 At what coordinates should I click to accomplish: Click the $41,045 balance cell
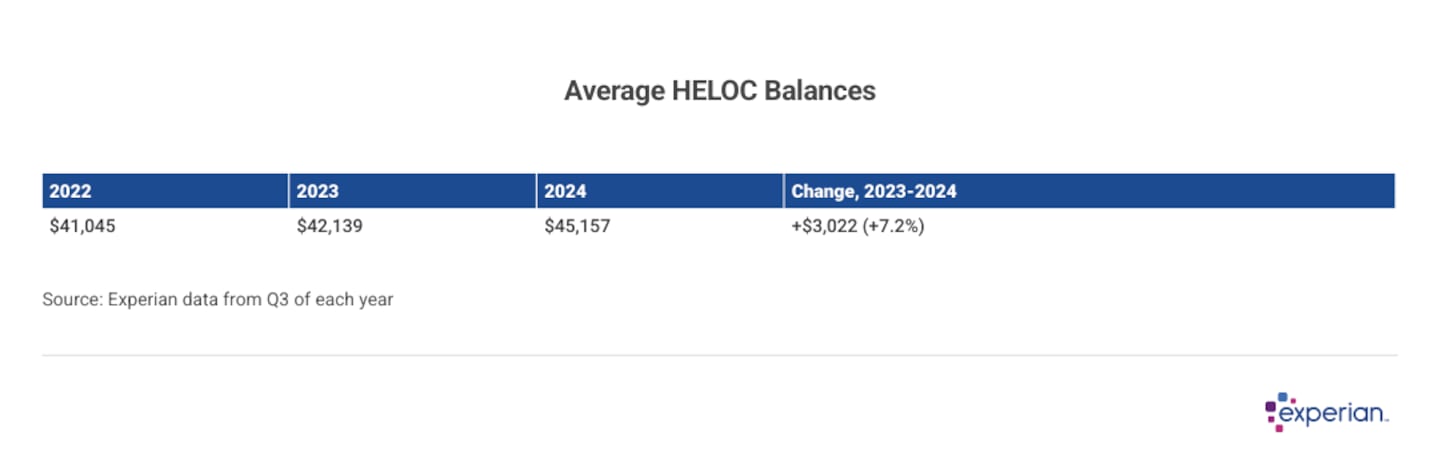[x=82, y=226]
